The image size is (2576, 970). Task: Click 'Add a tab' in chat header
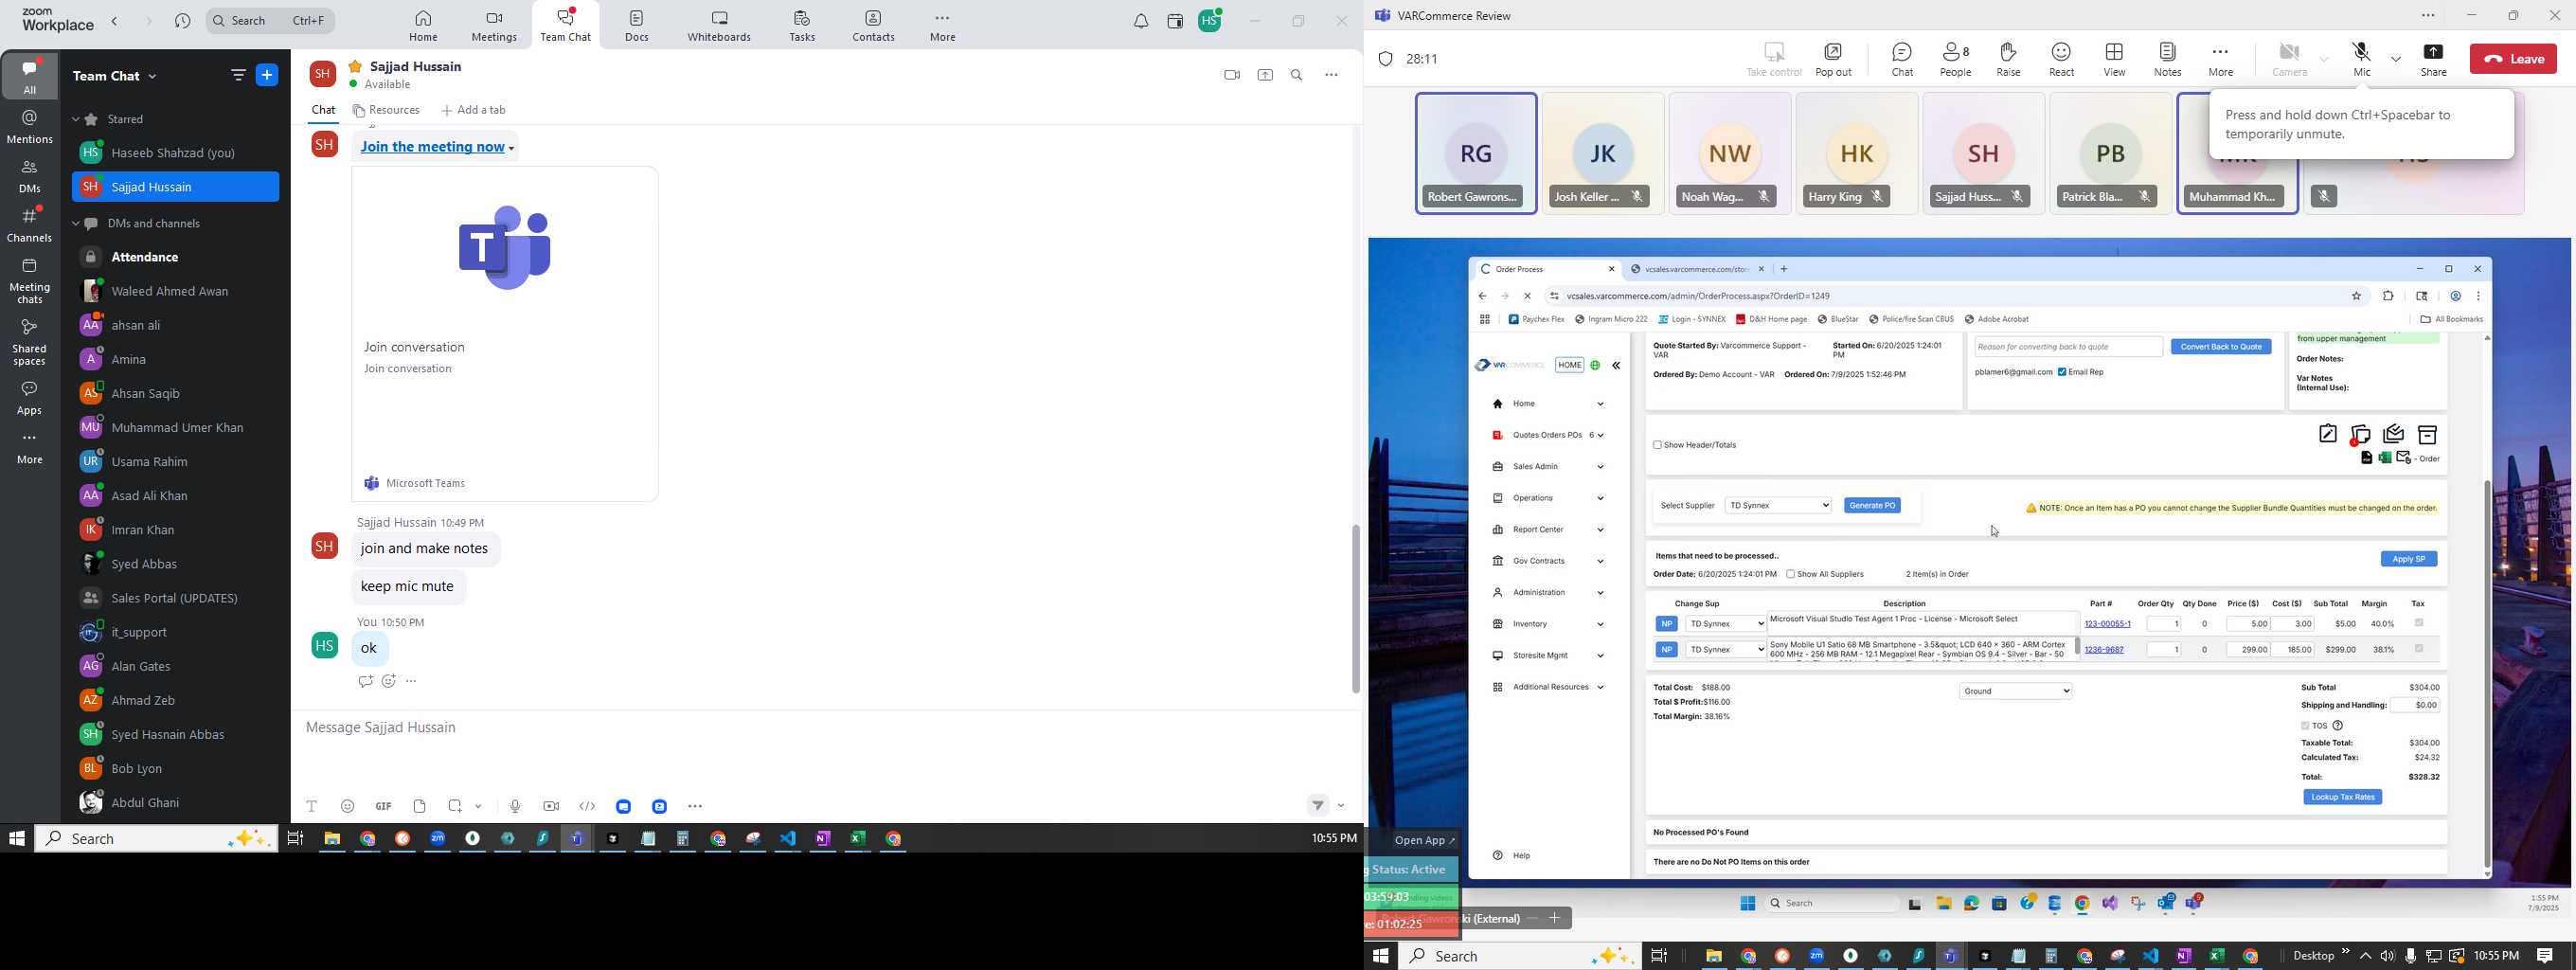(474, 111)
